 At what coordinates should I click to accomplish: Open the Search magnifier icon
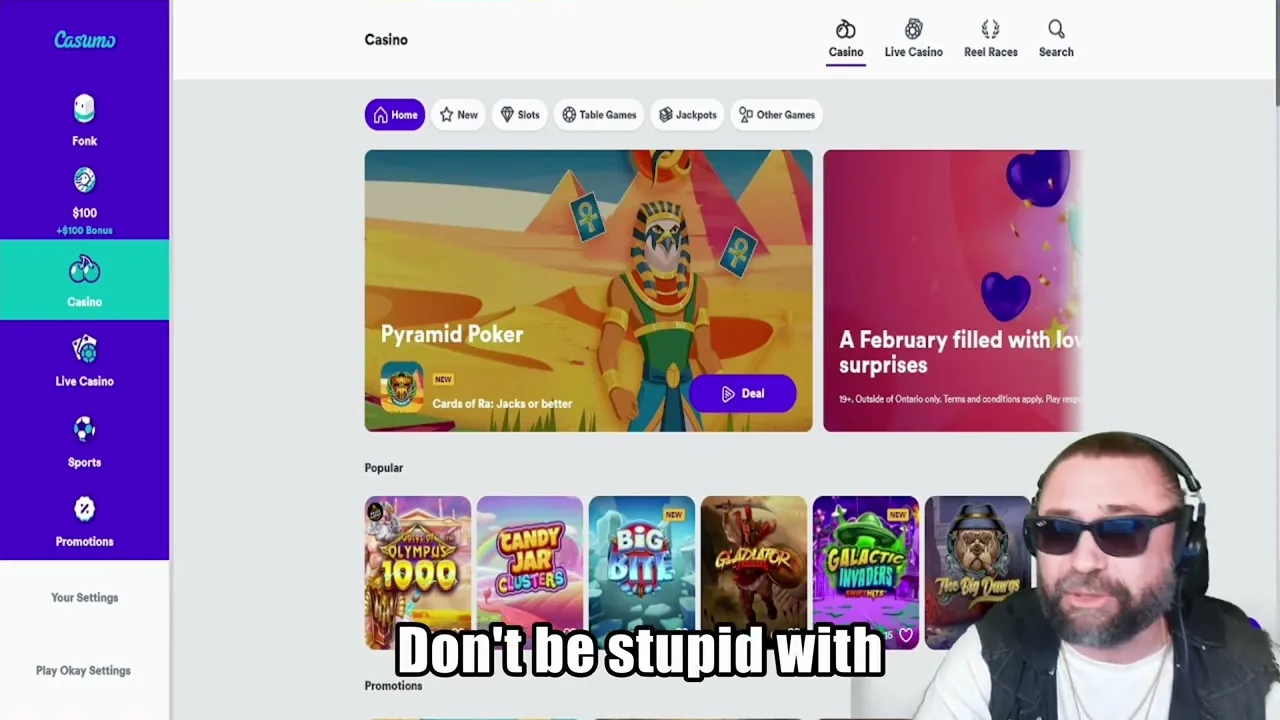tap(1056, 29)
